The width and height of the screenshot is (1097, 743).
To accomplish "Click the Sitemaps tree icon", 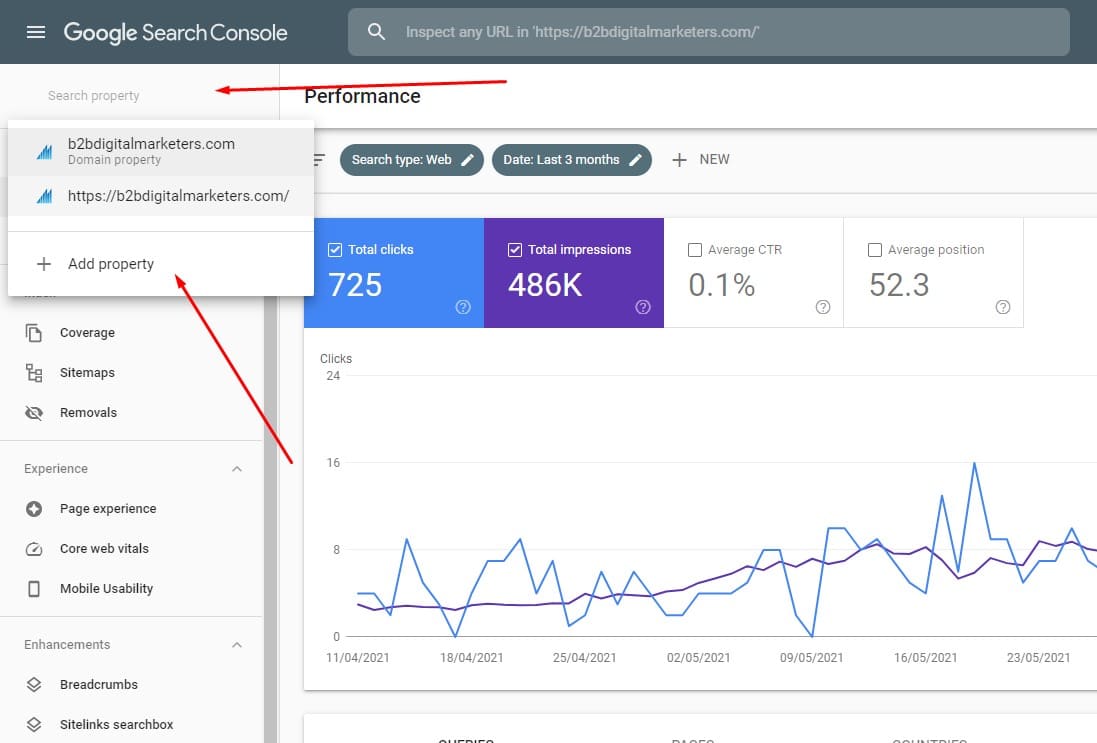I will point(34,373).
